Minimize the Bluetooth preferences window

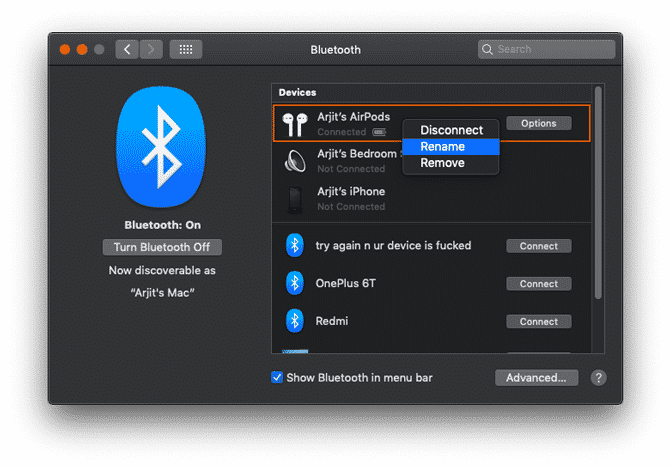(x=82, y=50)
